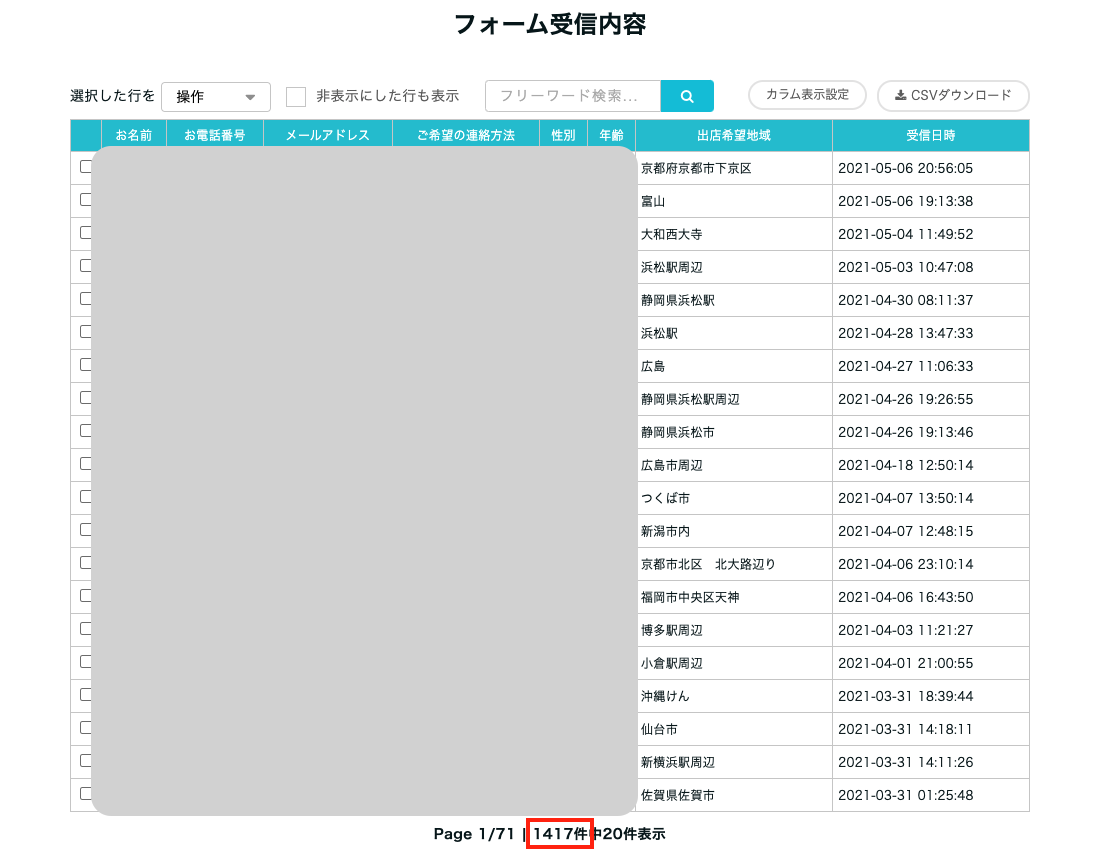Screen dimensions: 1112x861
Task: Enable 非表示にした行も表示 checkbox
Action: [x=296, y=97]
